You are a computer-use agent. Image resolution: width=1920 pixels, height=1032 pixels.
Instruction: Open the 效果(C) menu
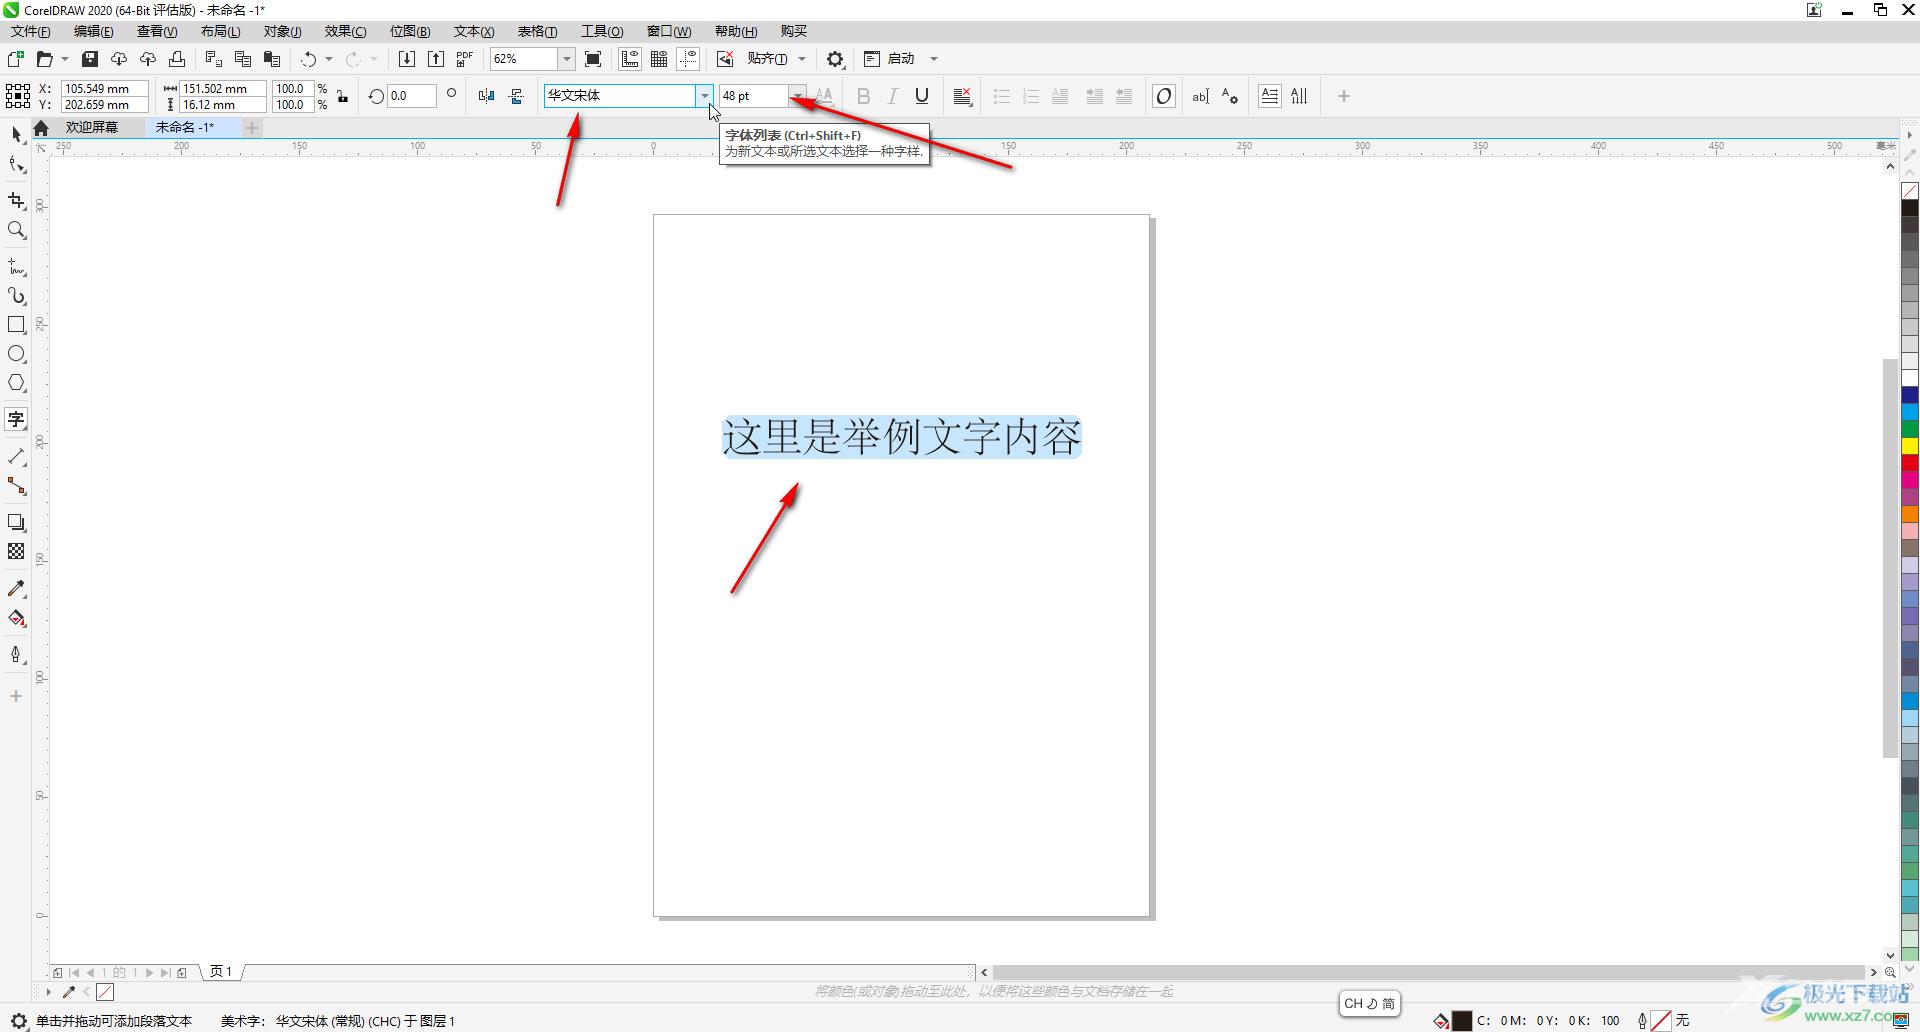pos(346,31)
